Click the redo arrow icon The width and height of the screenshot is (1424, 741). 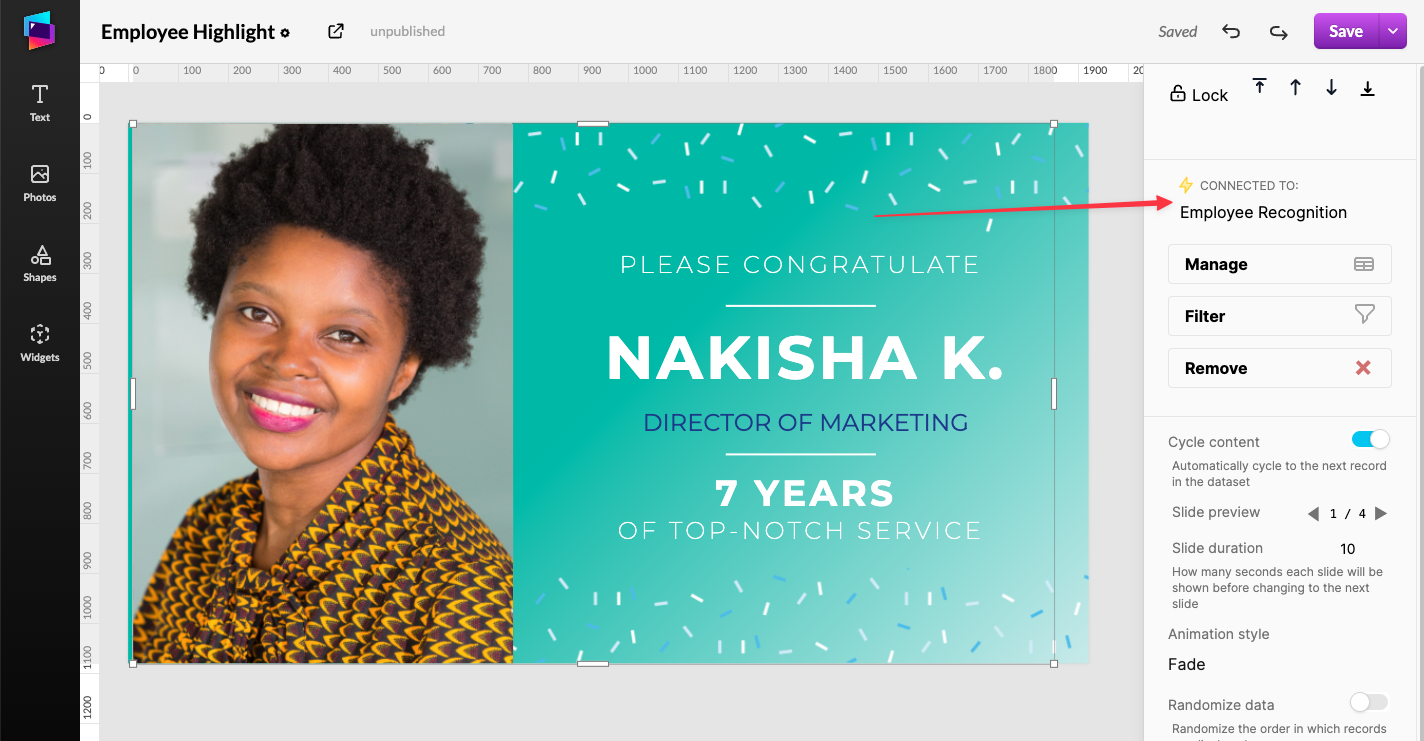[1278, 32]
